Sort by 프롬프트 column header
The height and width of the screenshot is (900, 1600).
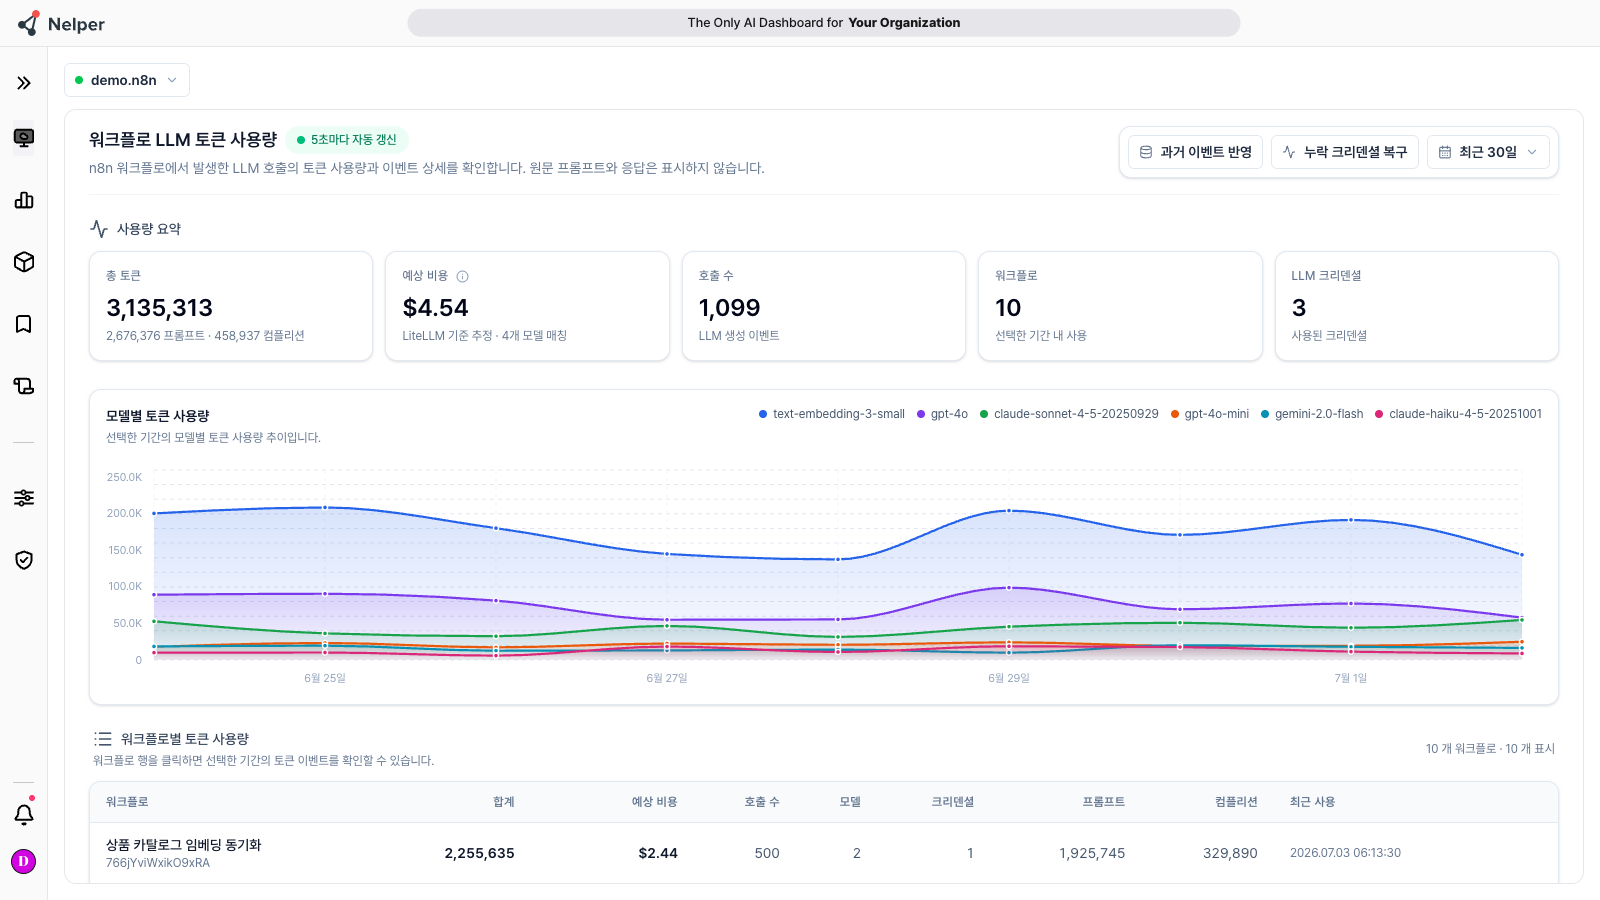point(1104,802)
